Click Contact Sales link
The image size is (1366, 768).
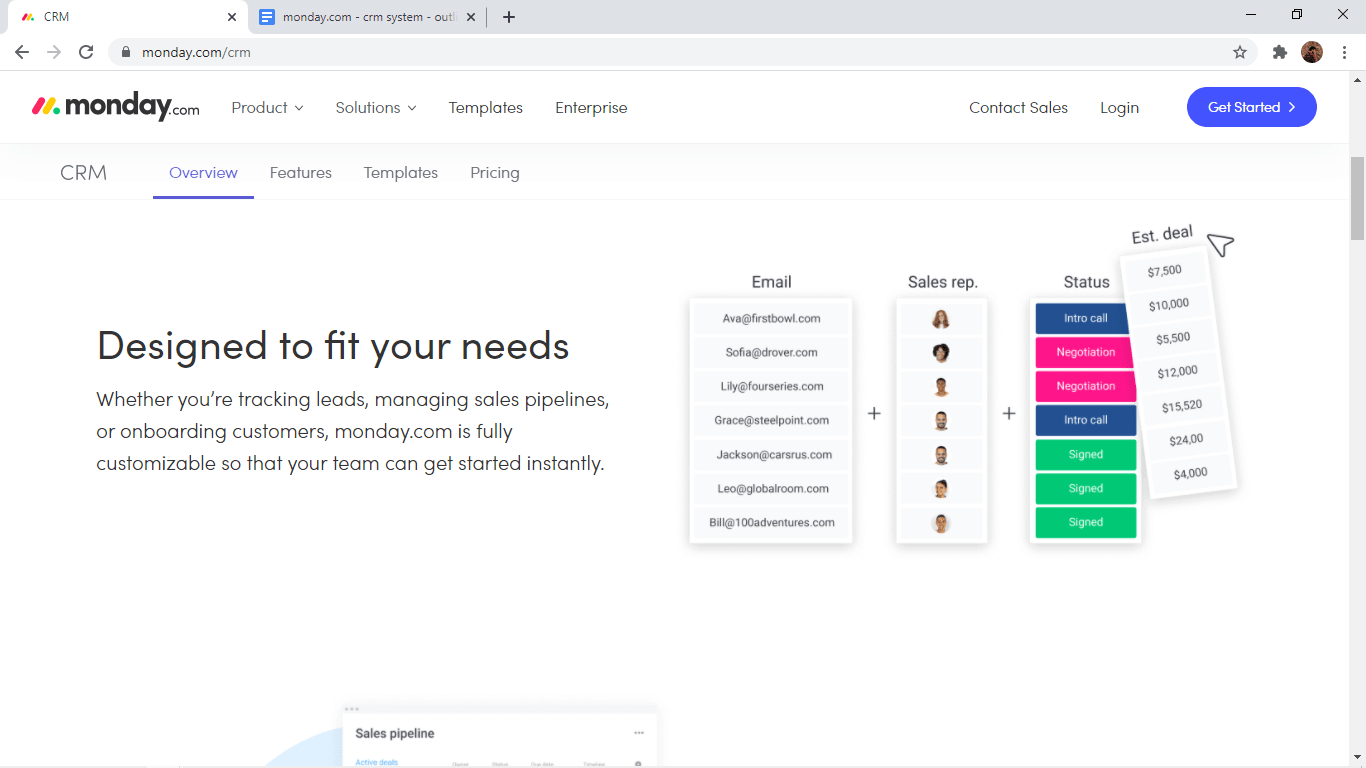[x=1018, y=107]
